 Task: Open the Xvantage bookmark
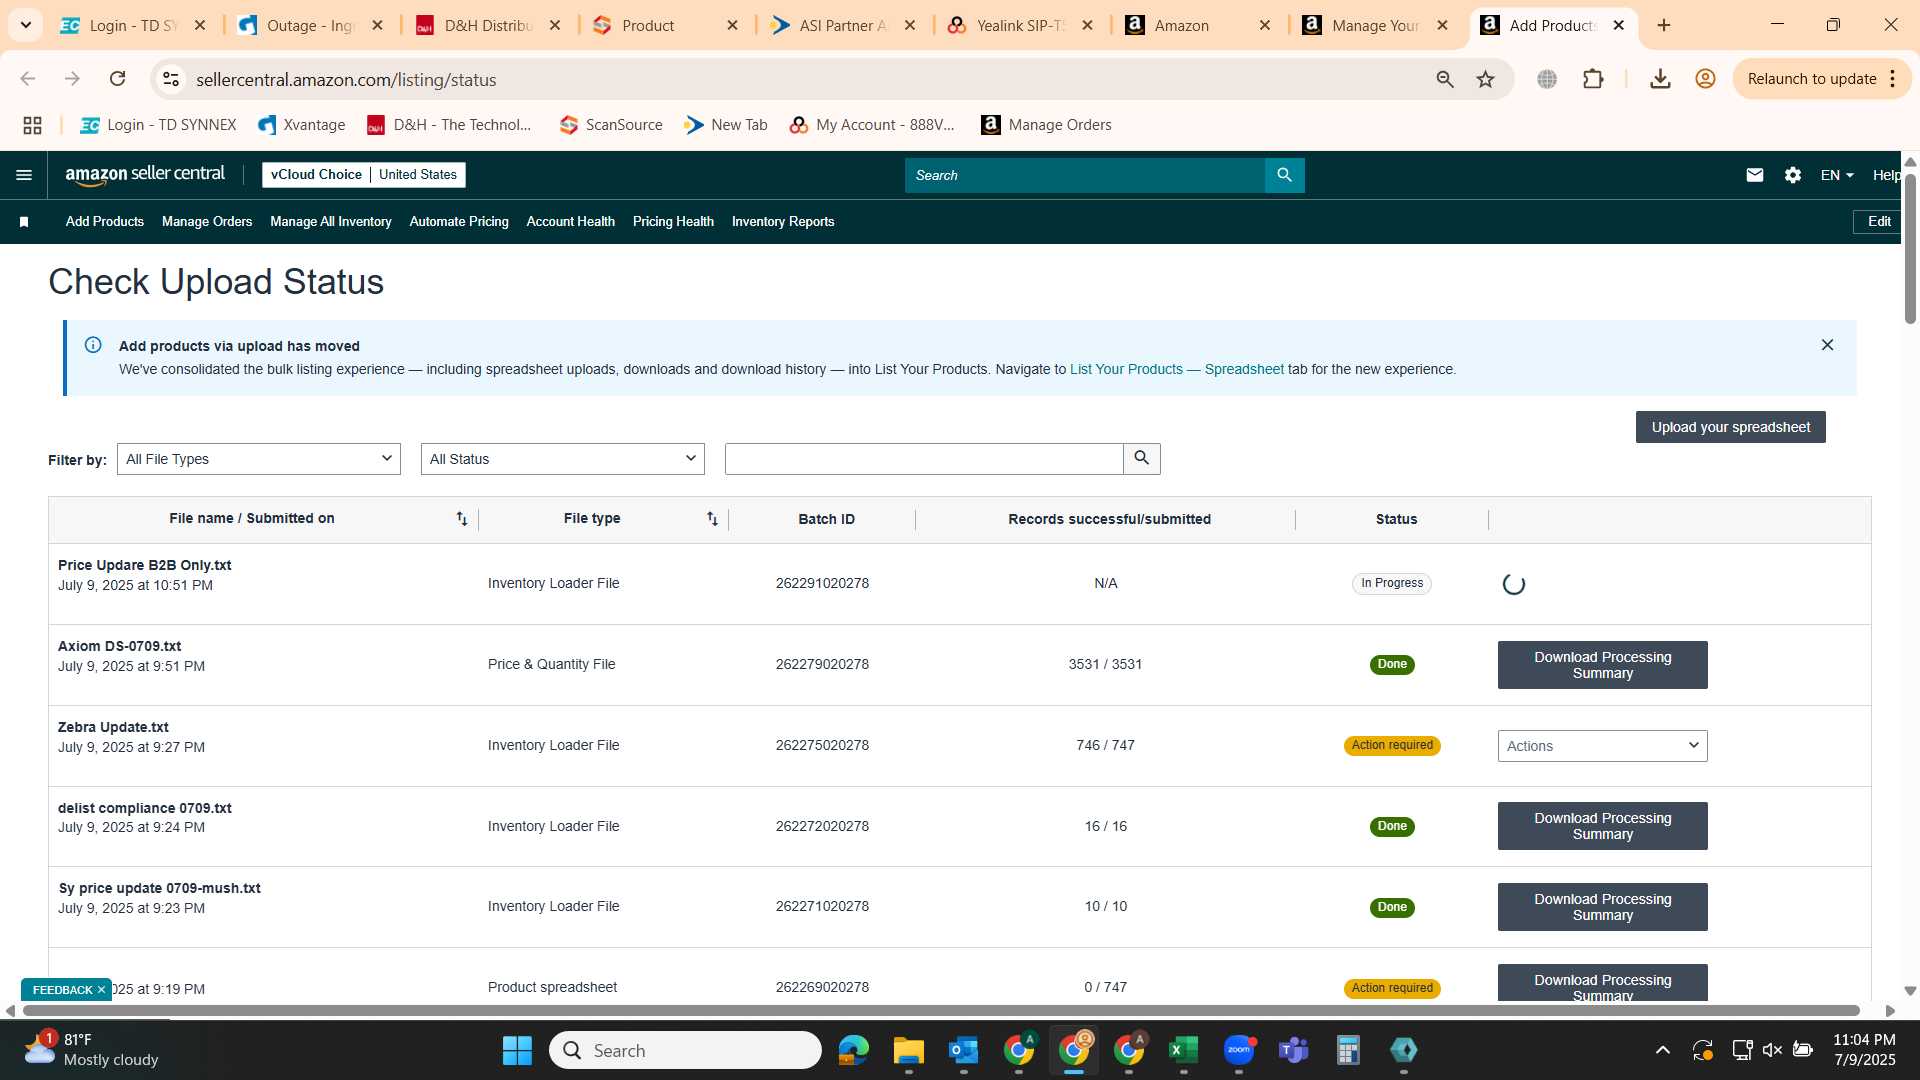pyautogui.click(x=302, y=125)
